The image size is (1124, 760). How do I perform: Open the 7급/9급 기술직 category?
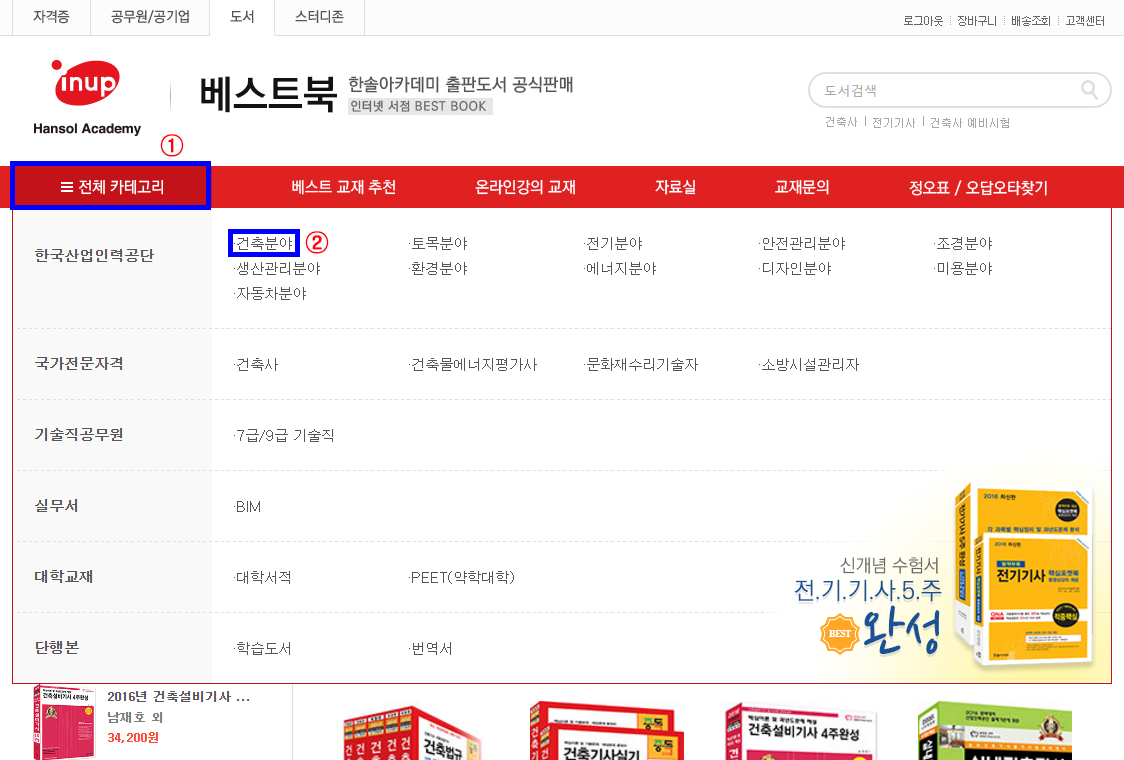tap(284, 436)
